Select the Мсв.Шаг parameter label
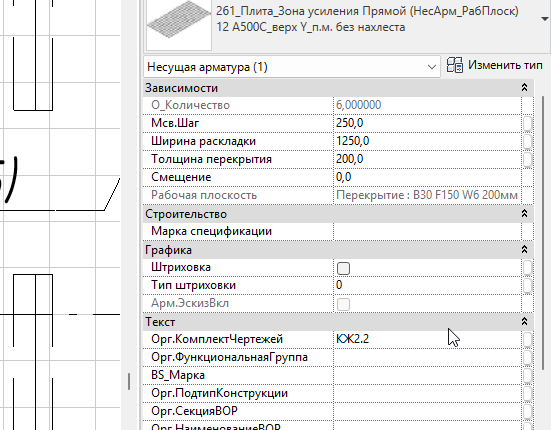 click(175, 123)
